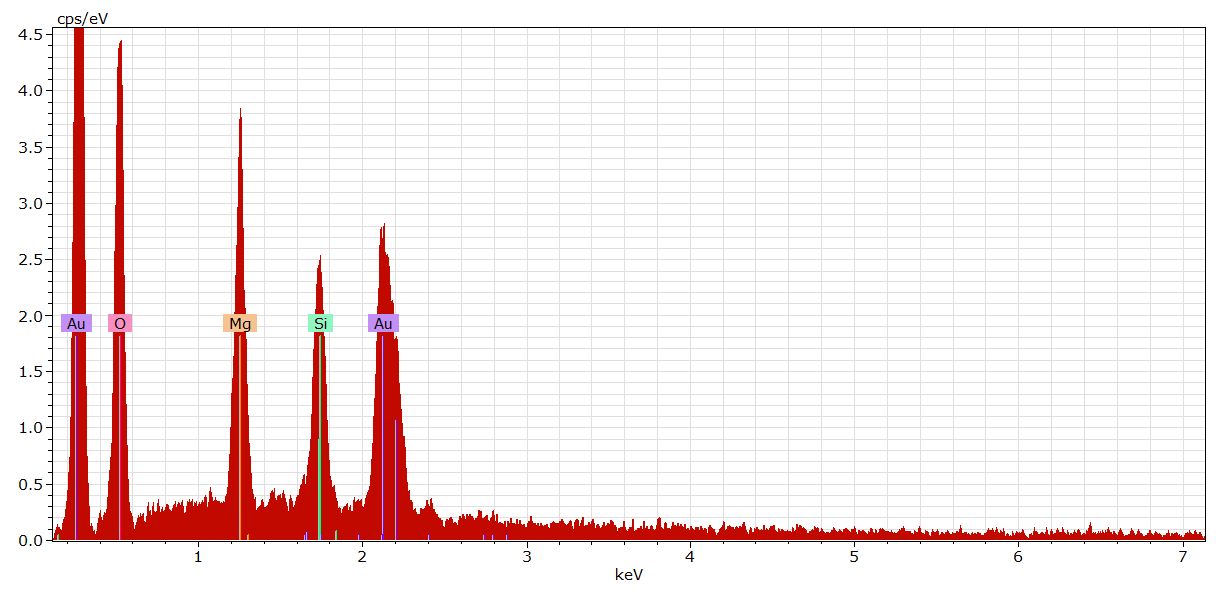Select the top of the silicon peak
This screenshot has width=1216, height=589.
pos(320,258)
